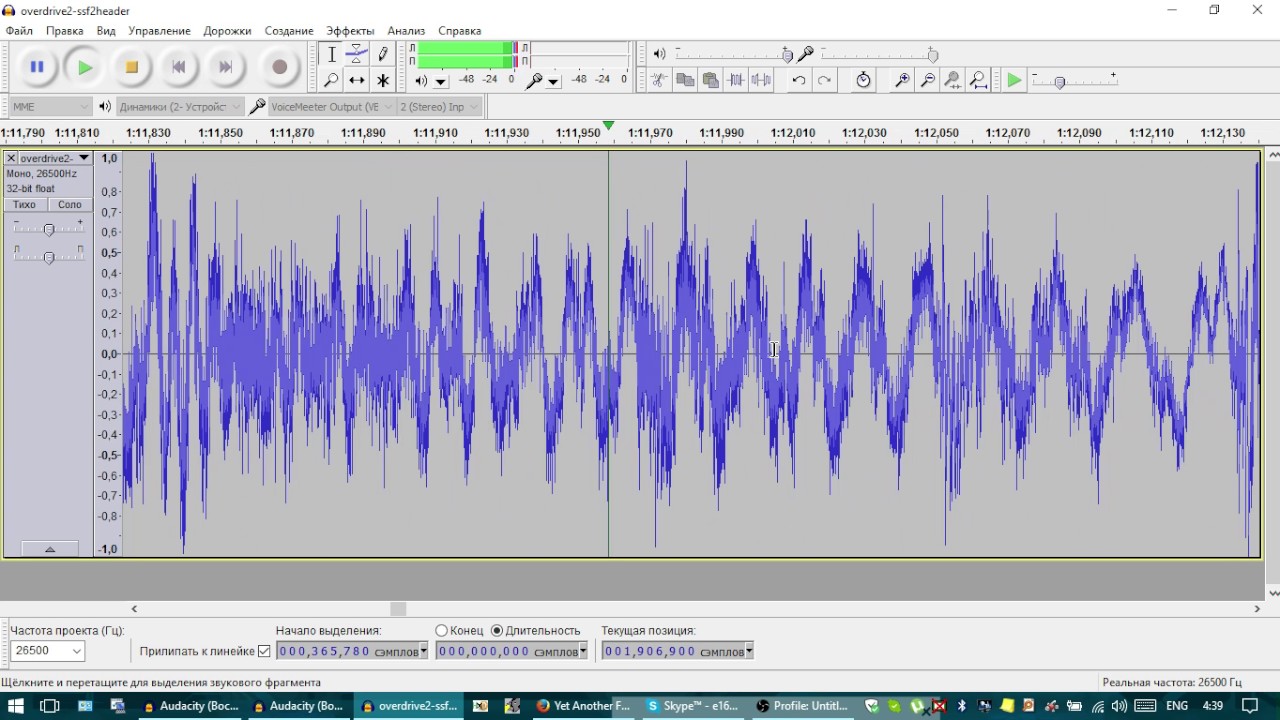Select the Time Shift tool
Screen dimensions: 1280x720
357,80
